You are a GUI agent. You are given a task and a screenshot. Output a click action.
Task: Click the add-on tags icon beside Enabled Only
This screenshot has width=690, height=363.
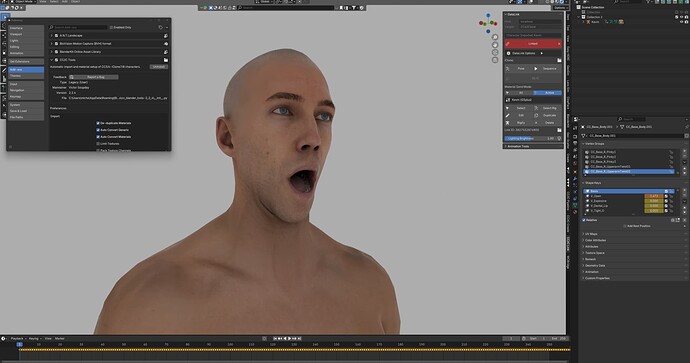pyautogui.click(x=161, y=27)
